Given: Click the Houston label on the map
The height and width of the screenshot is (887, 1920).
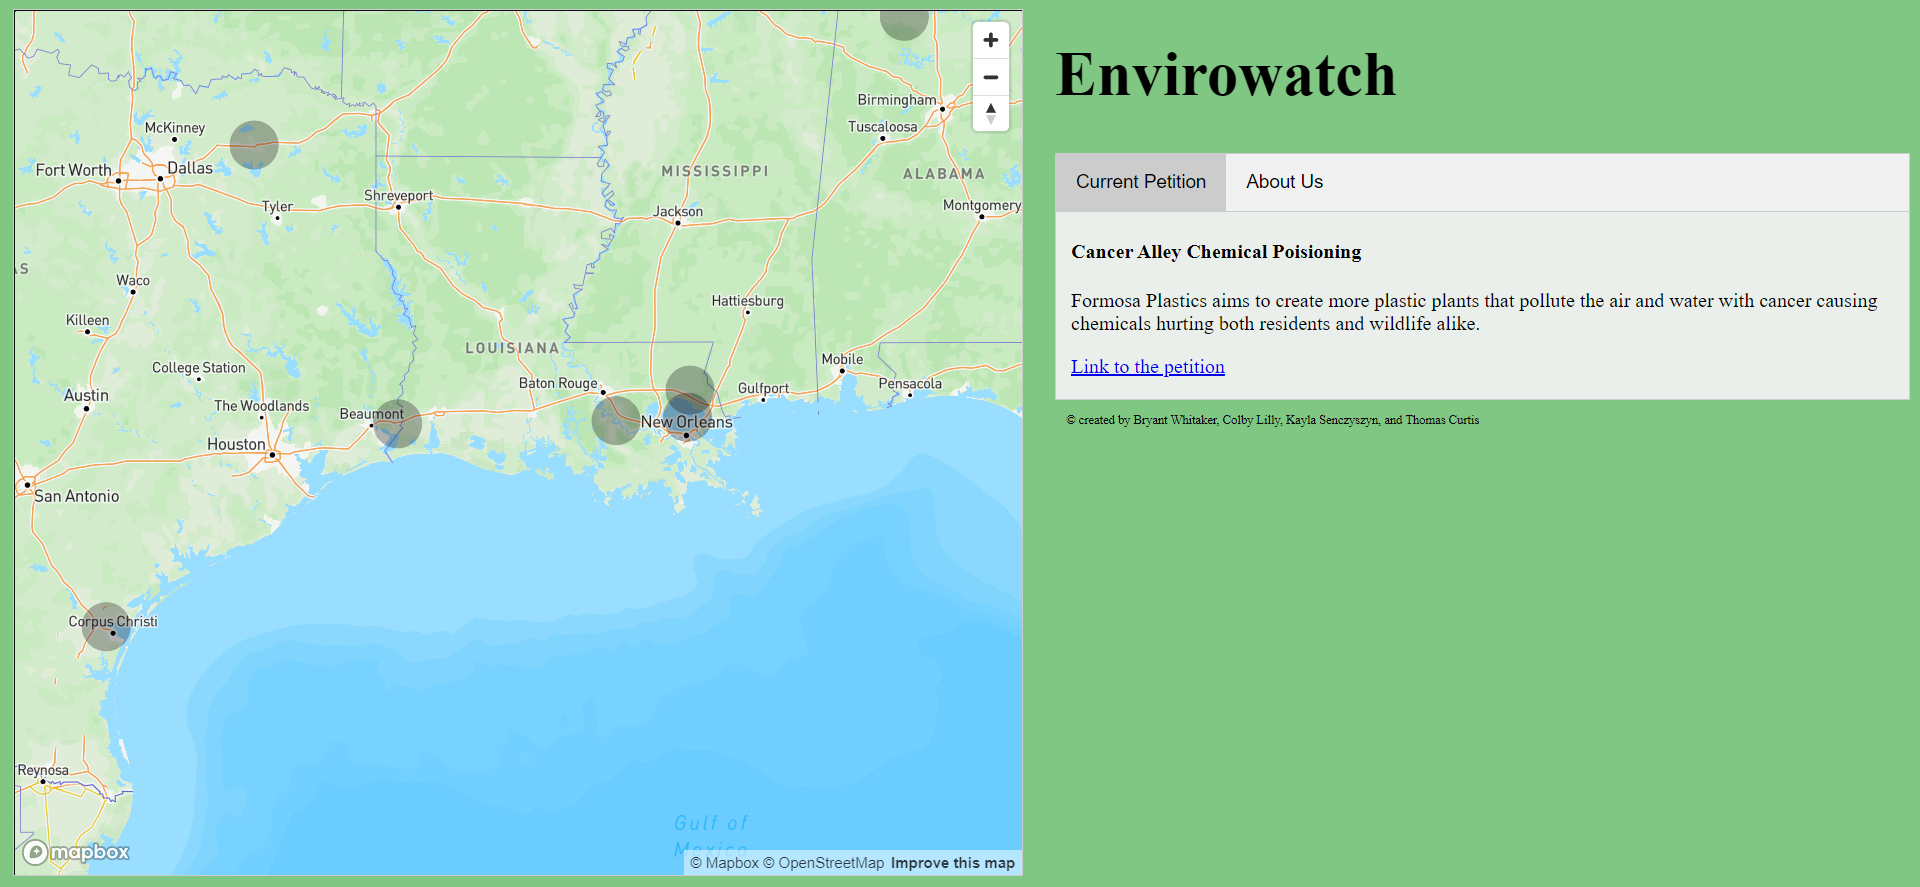Looking at the screenshot, I should coord(236,444).
